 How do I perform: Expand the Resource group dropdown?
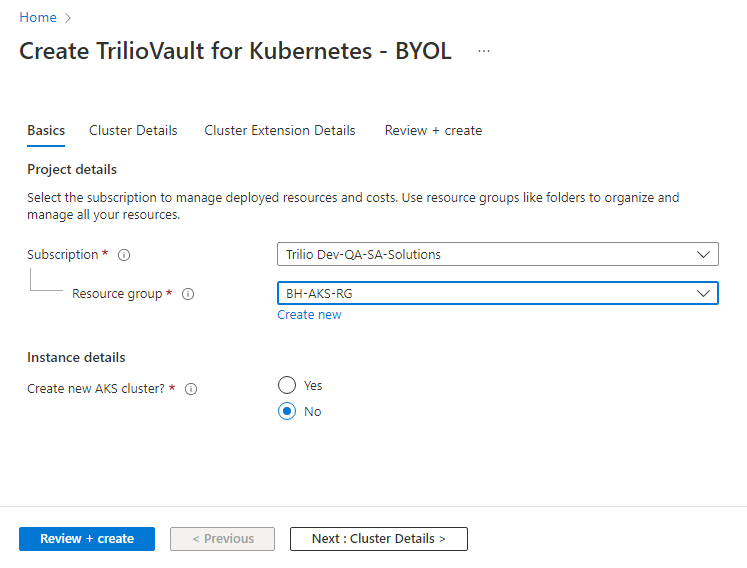[x=497, y=293]
